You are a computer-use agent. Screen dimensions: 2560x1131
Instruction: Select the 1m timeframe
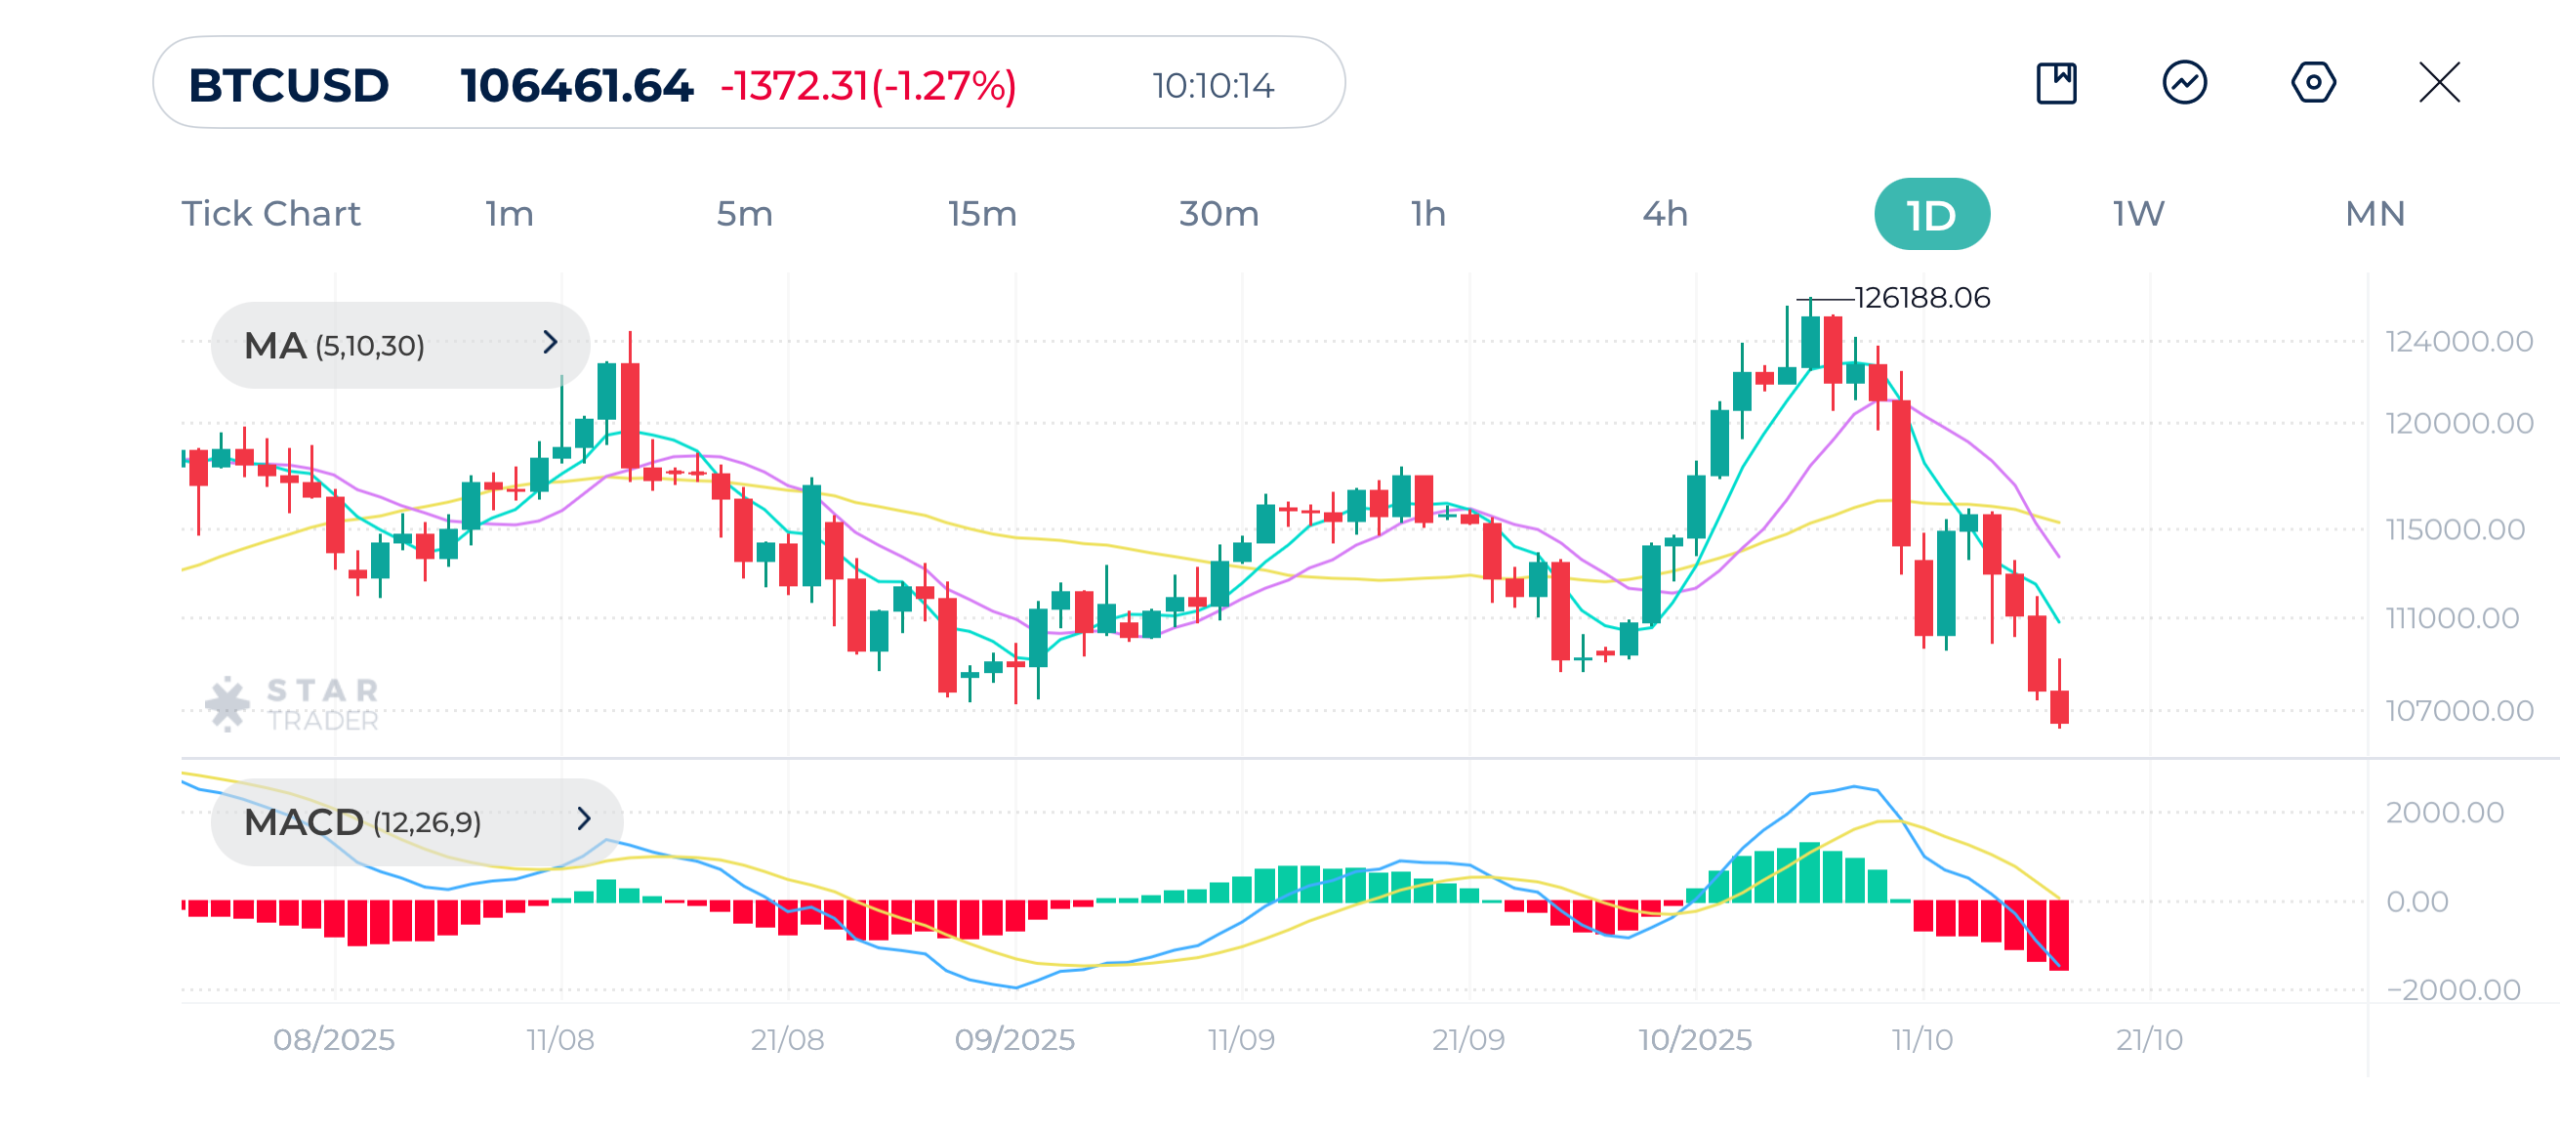pos(509,214)
